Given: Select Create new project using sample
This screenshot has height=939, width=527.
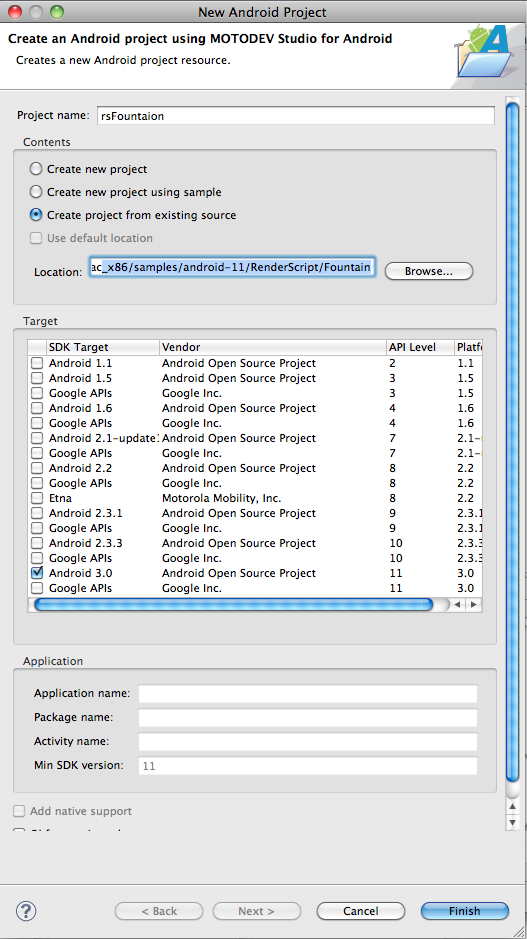Looking at the screenshot, I should (x=36, y=192).
